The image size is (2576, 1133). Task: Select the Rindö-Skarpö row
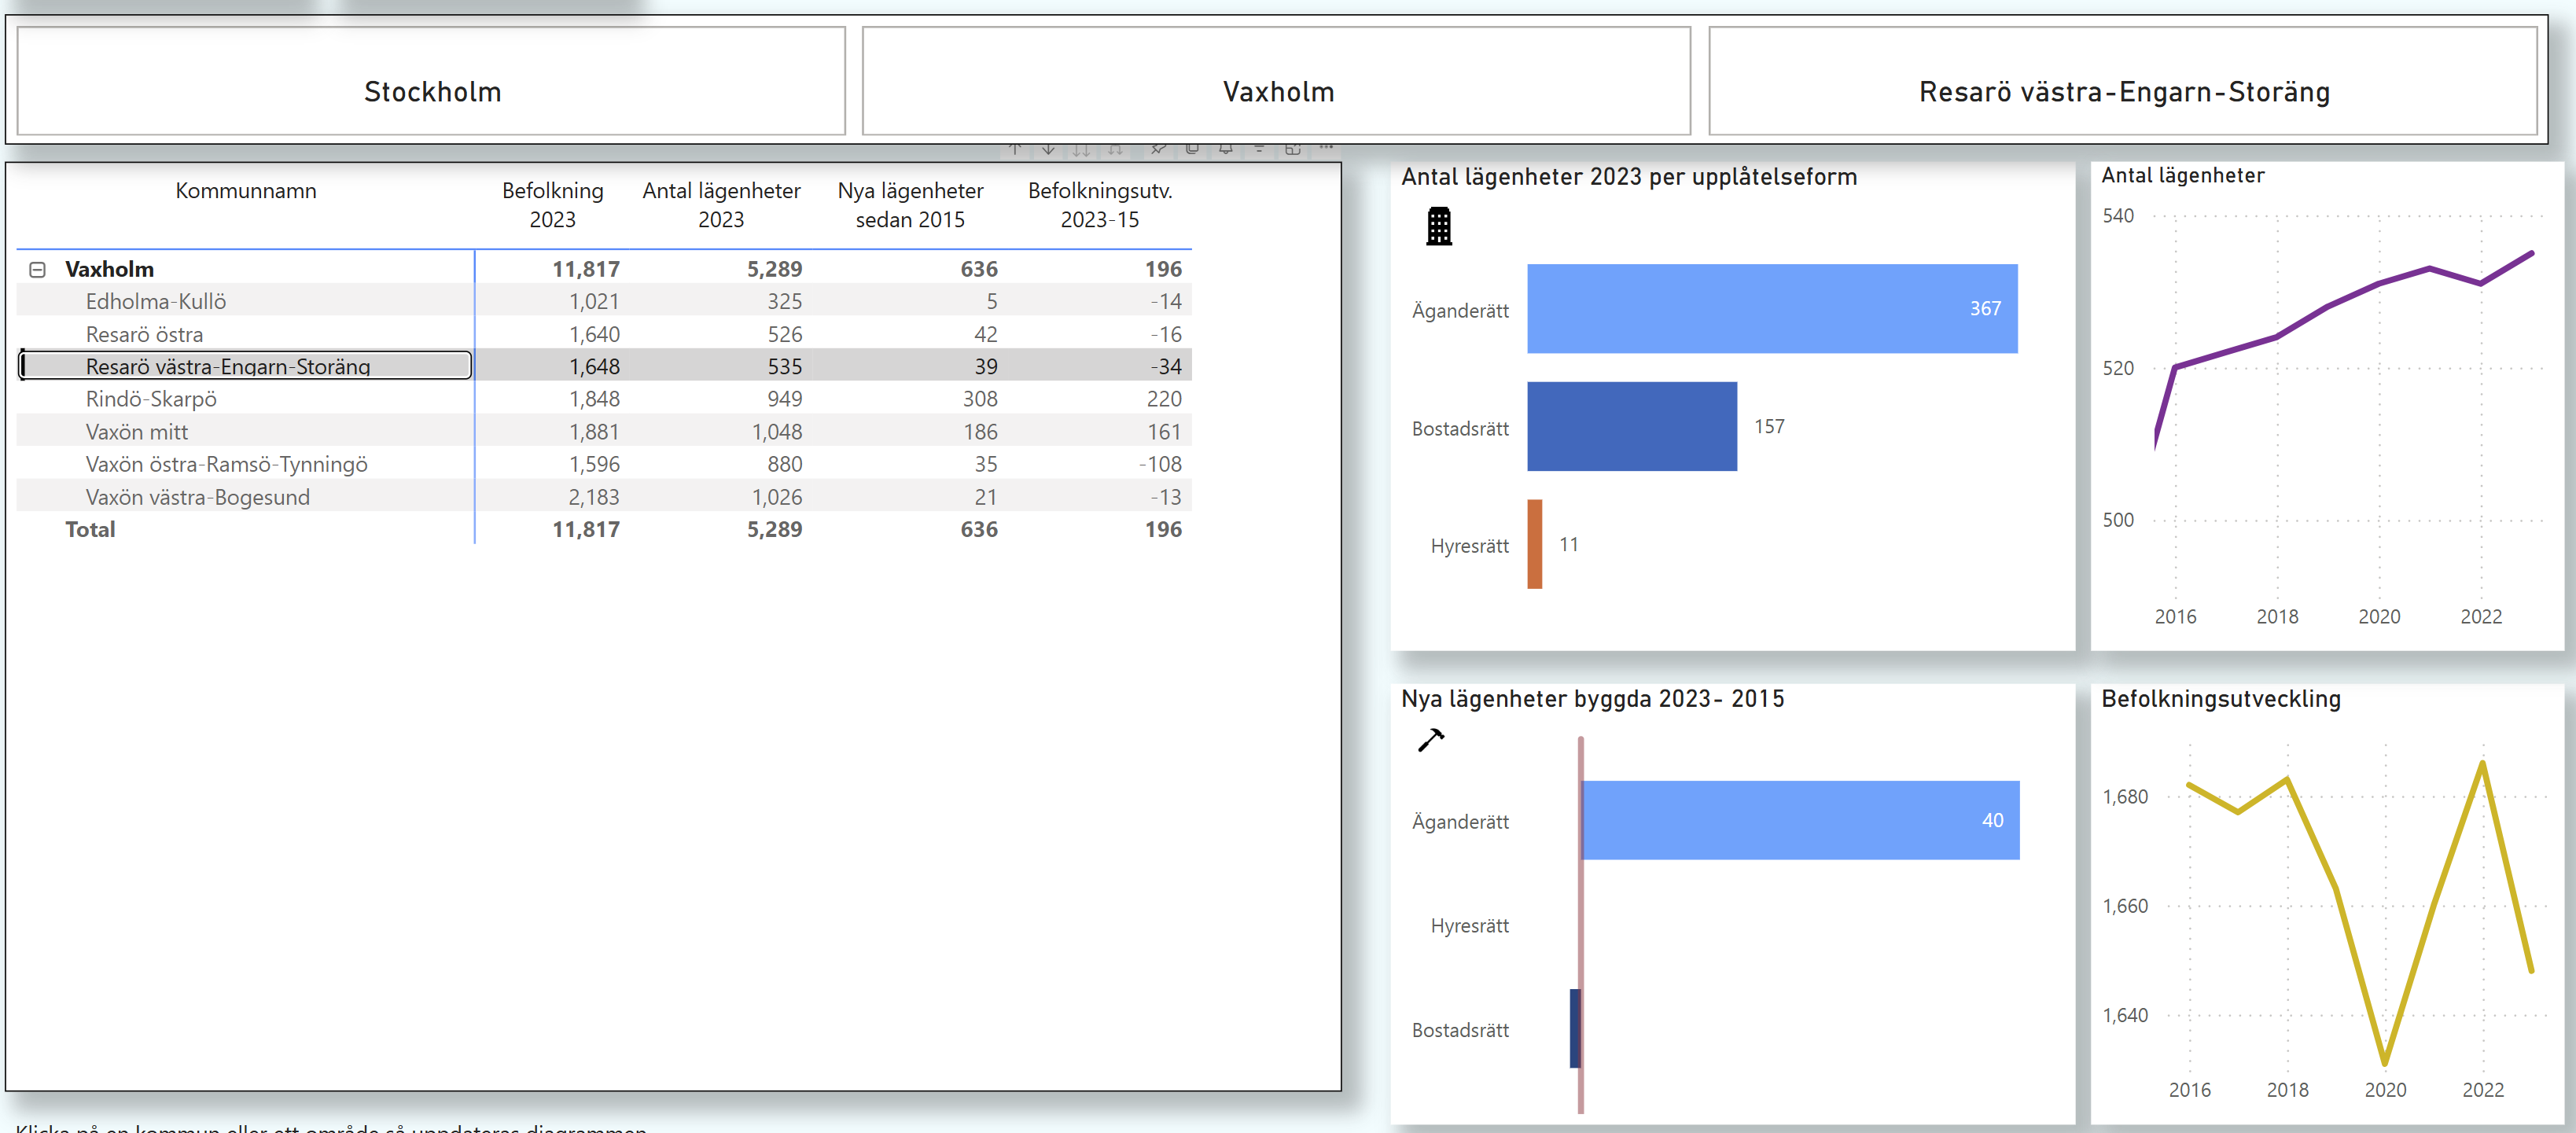151,399
